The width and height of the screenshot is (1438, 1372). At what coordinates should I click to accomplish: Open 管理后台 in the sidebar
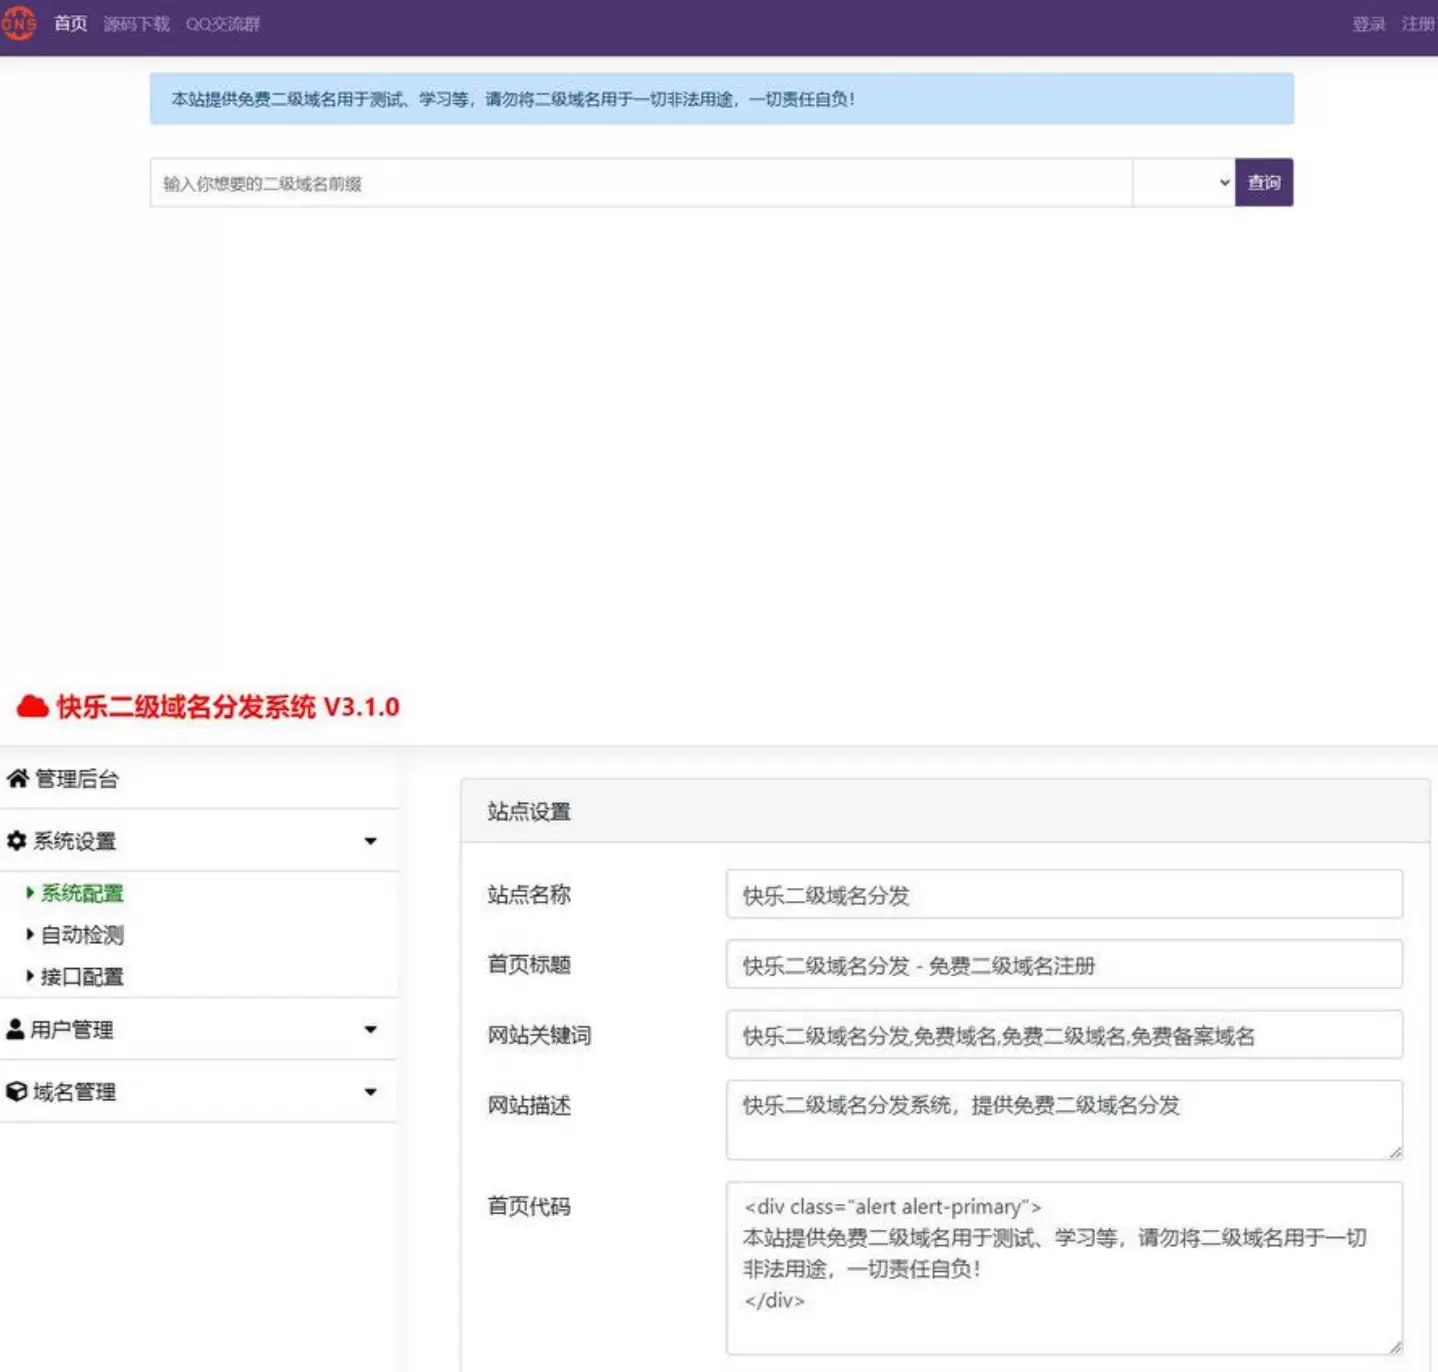pyautogui.click(x=77, y=778)
